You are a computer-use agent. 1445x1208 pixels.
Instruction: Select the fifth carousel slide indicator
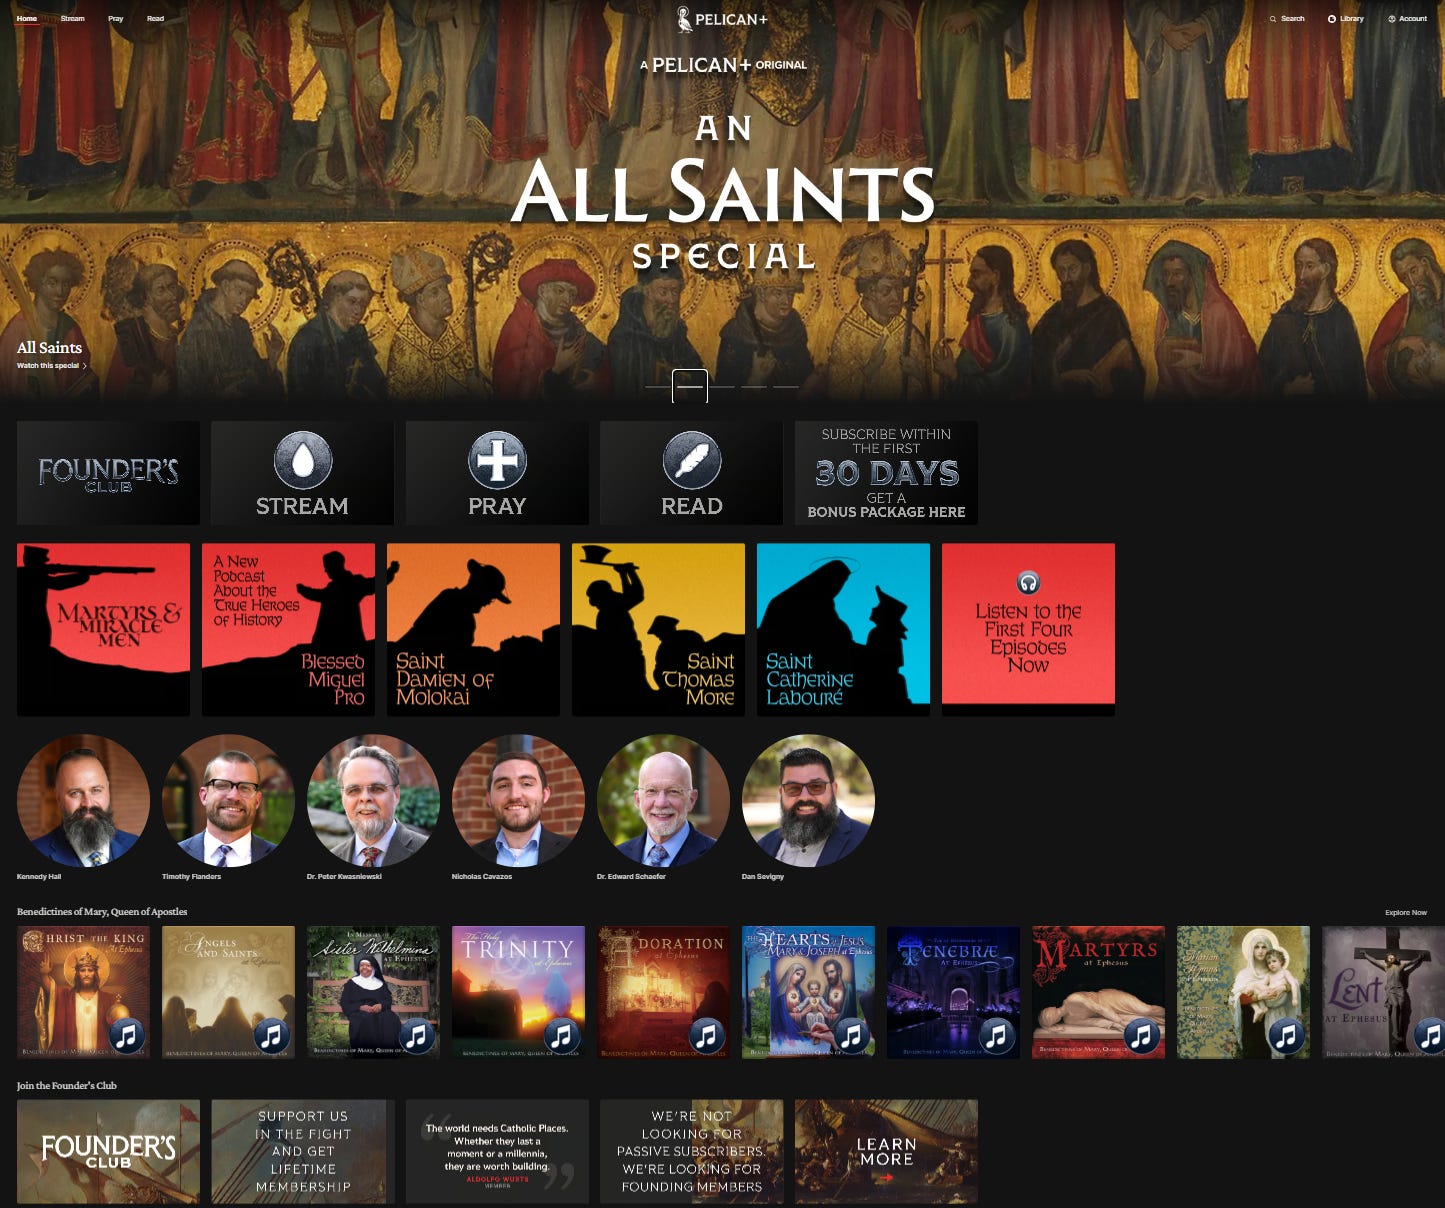(786, 386)
